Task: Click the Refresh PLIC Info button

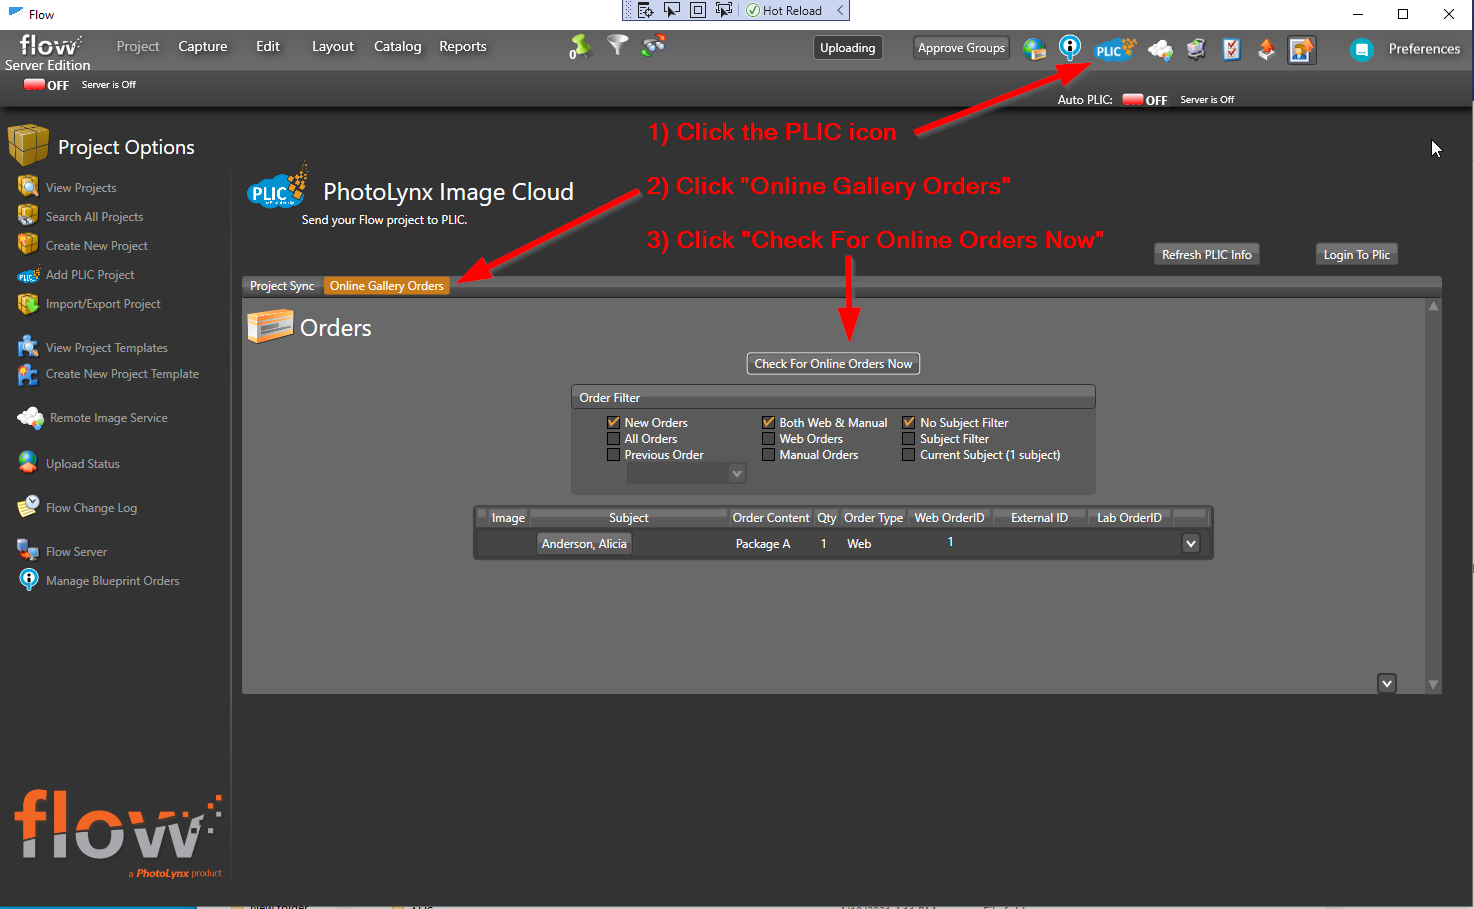Action: pyautogui.click(x=1207, y=255)
